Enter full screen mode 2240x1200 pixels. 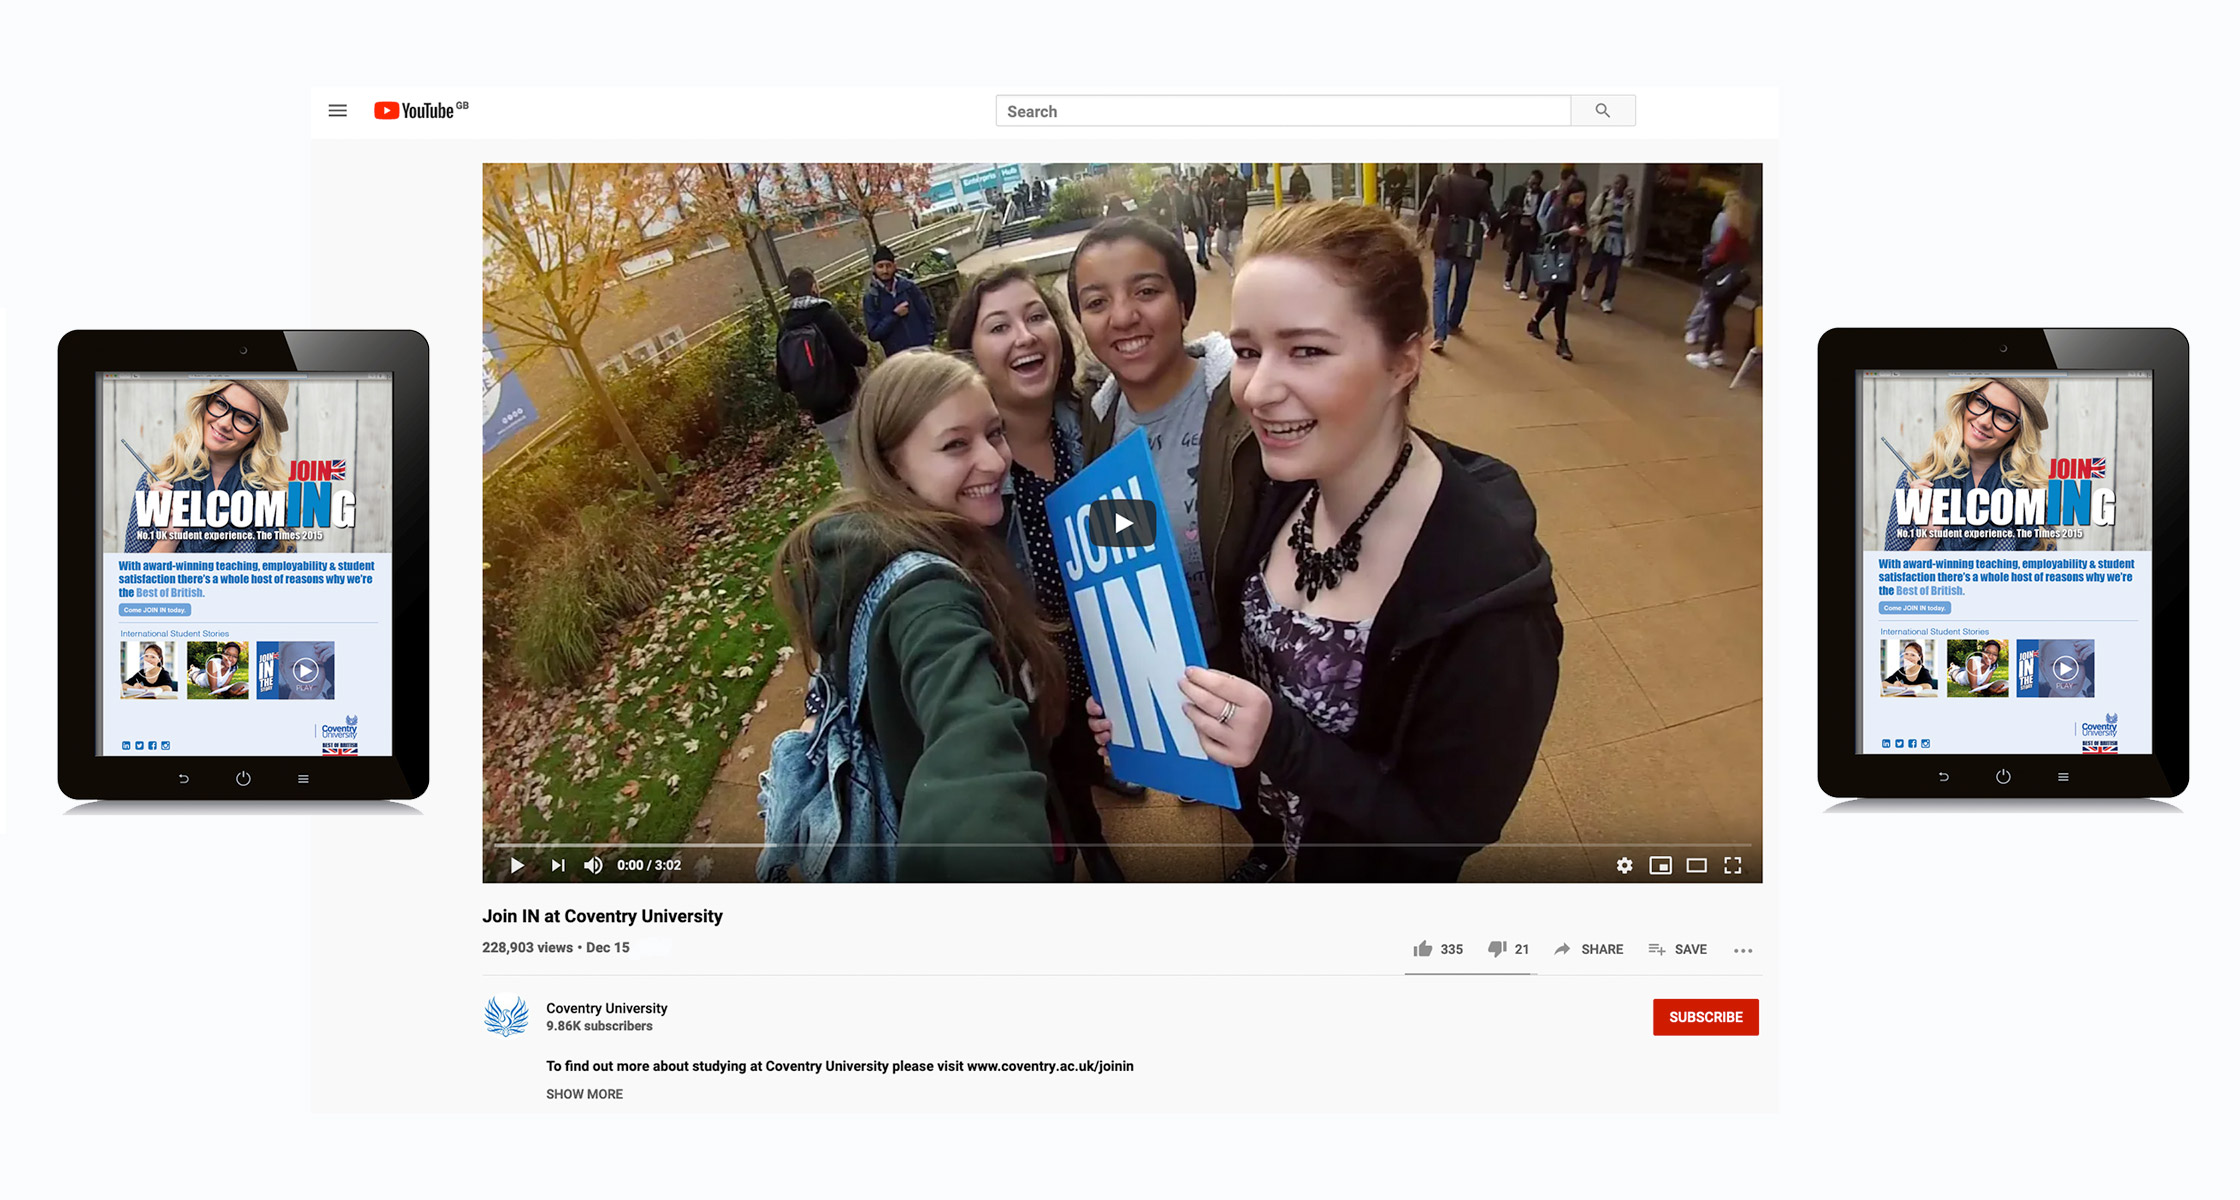[x=1732, y=865]
